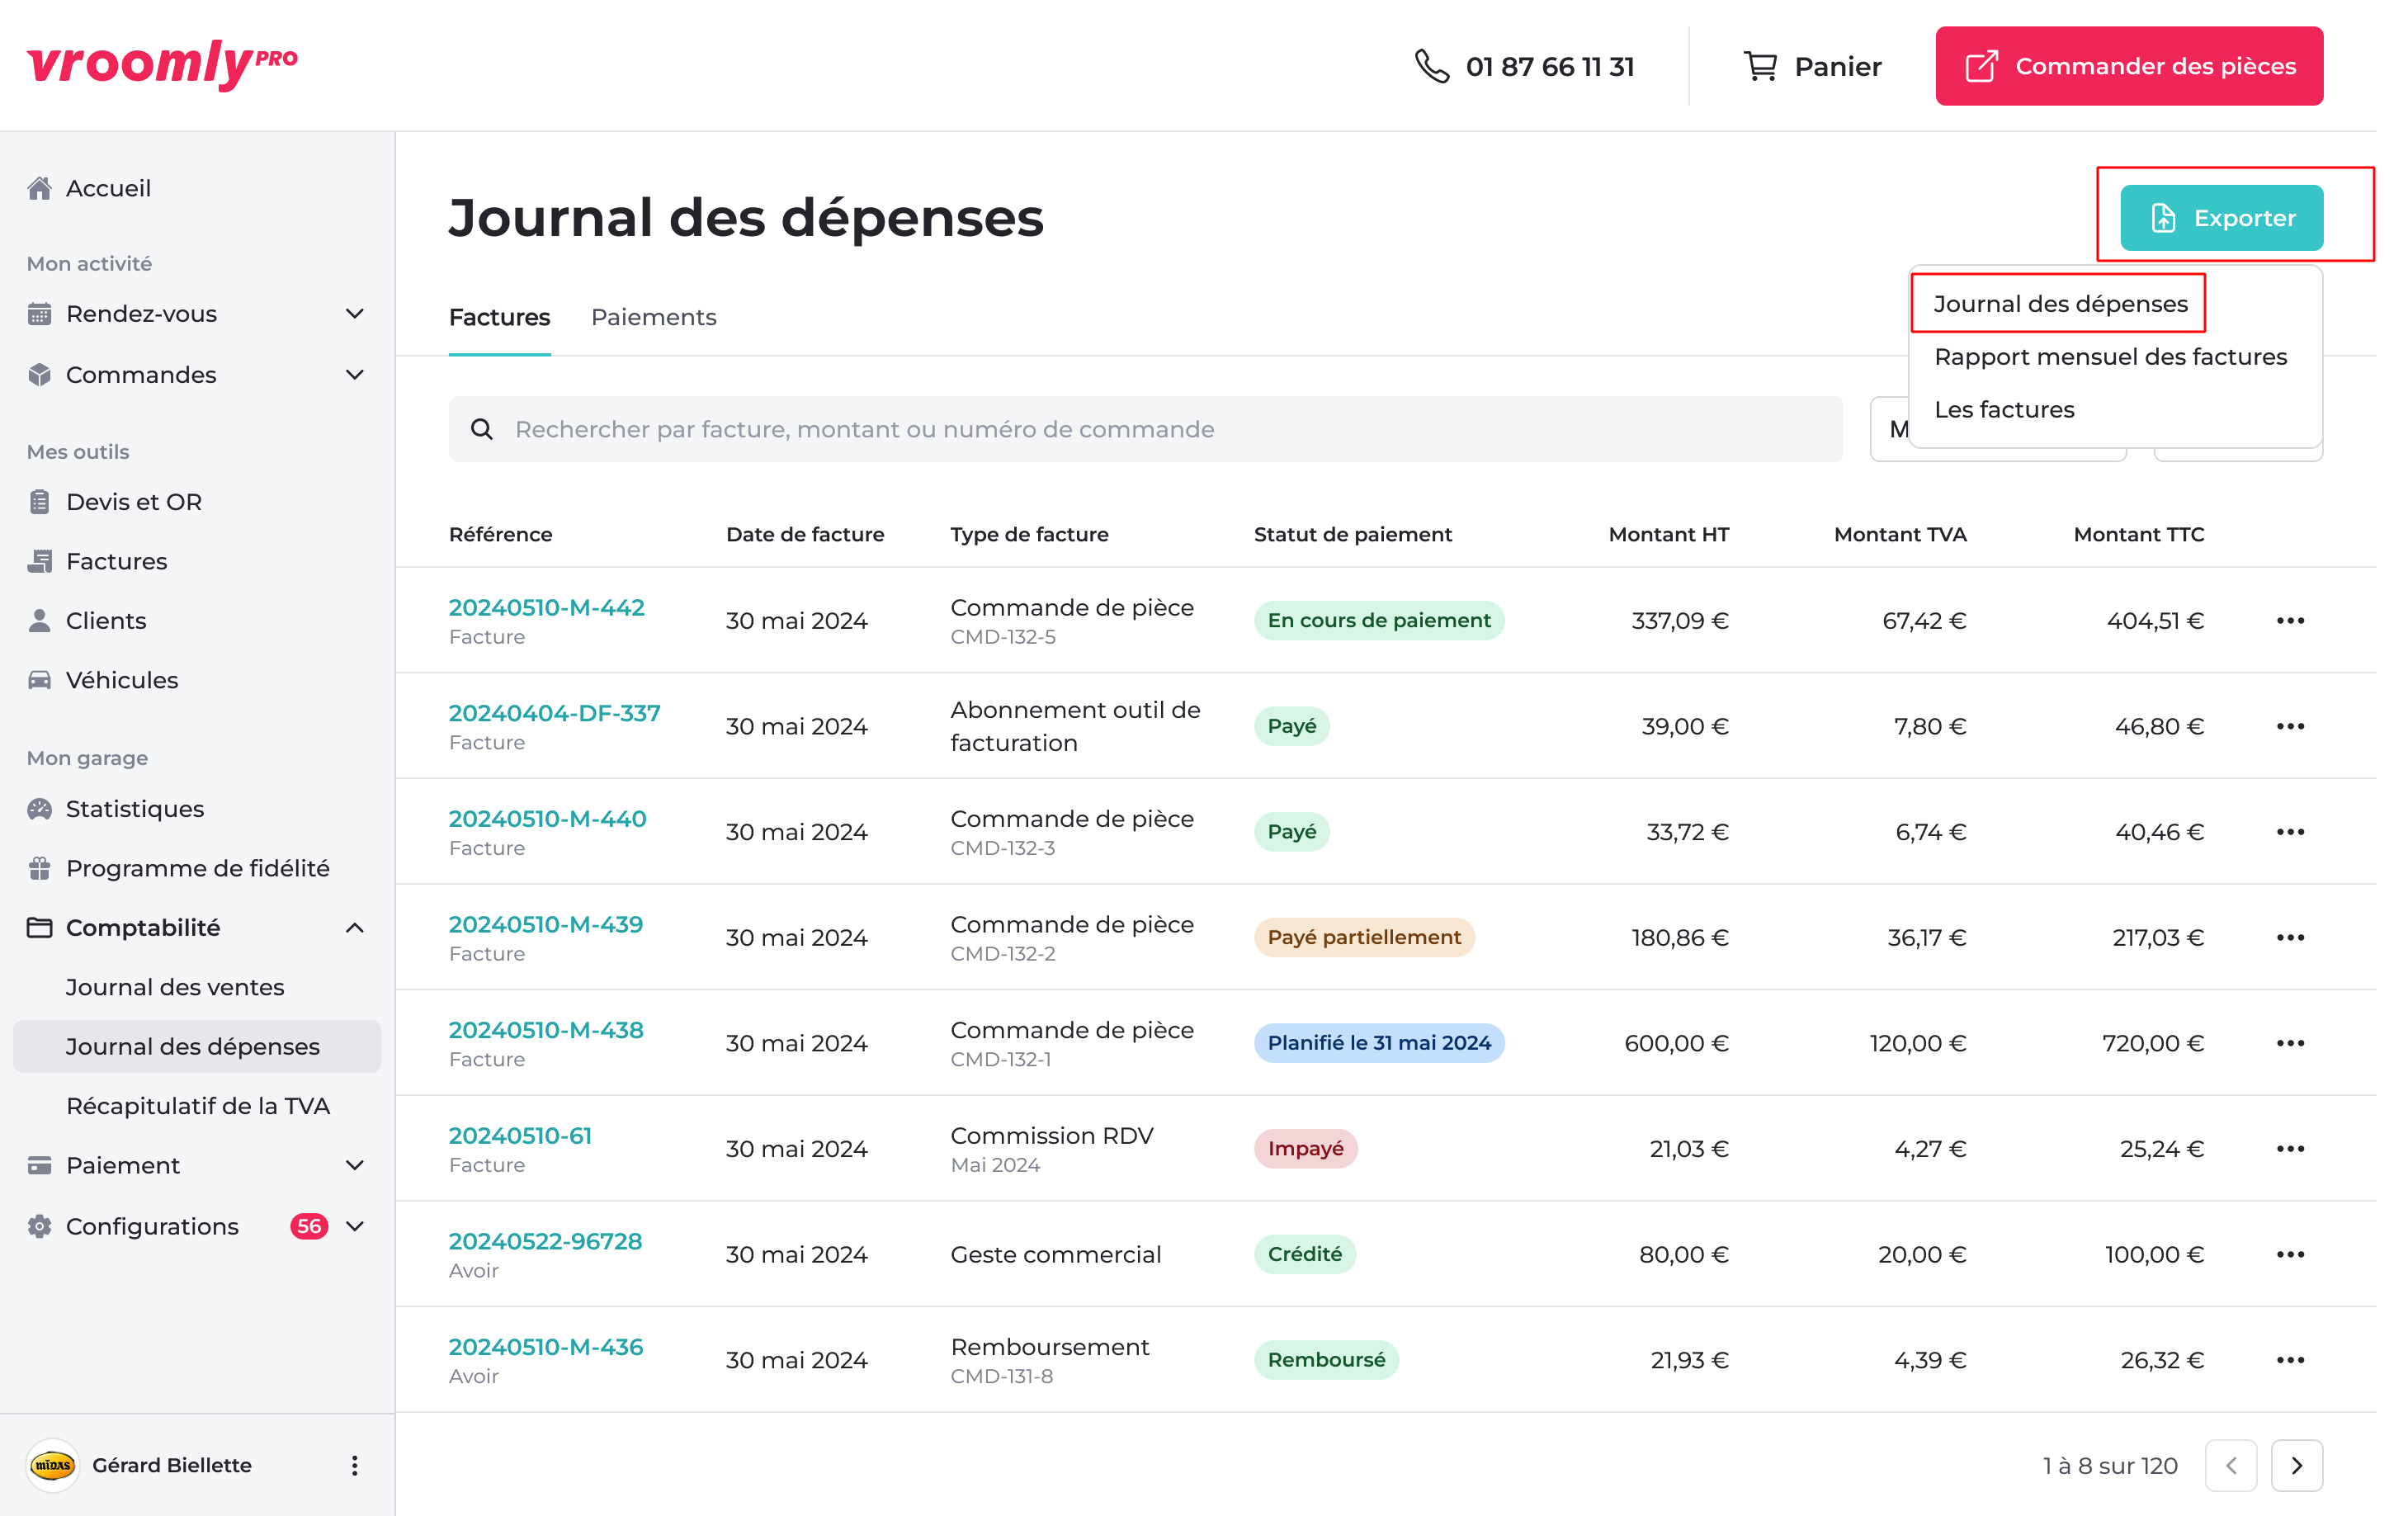
Task: Open invoice 20240404-DF-337
Action: point(554,713)
